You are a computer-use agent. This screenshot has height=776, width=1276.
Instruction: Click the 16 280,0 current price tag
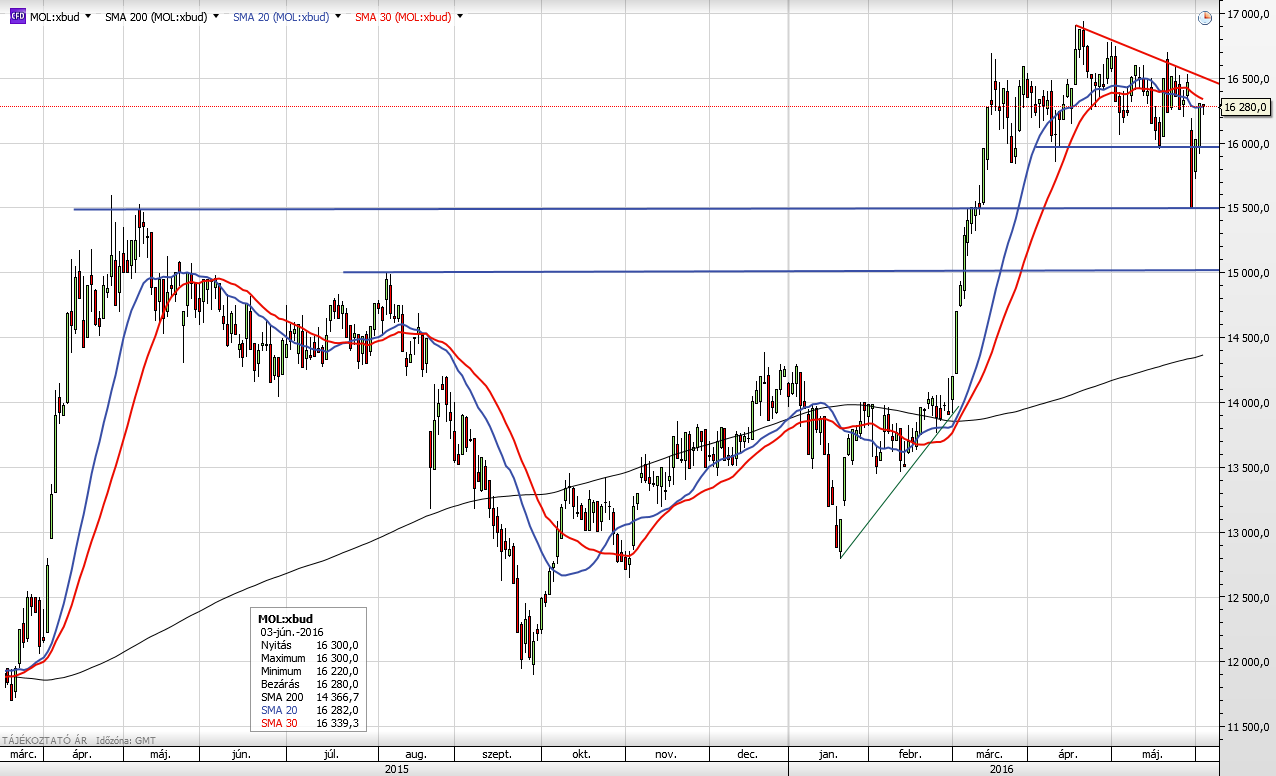[1245, 107]
